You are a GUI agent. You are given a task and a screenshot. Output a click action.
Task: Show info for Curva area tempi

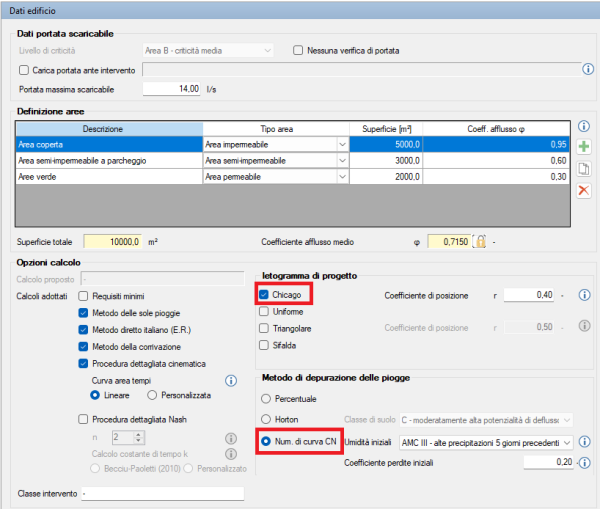click(231, 381)
